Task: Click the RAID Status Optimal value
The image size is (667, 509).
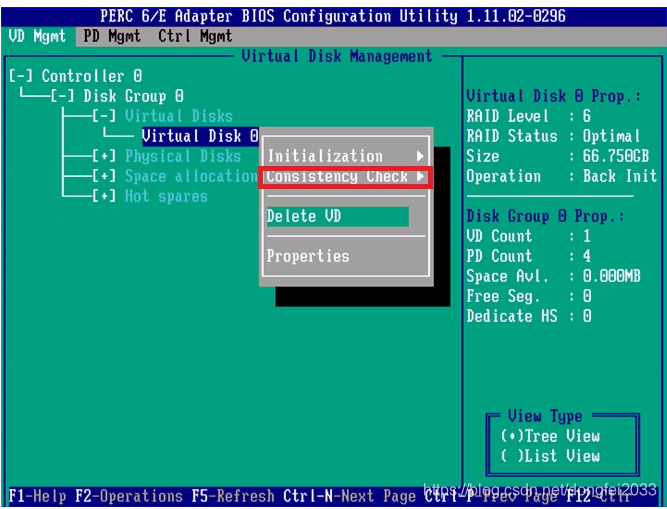Action: 611,136
